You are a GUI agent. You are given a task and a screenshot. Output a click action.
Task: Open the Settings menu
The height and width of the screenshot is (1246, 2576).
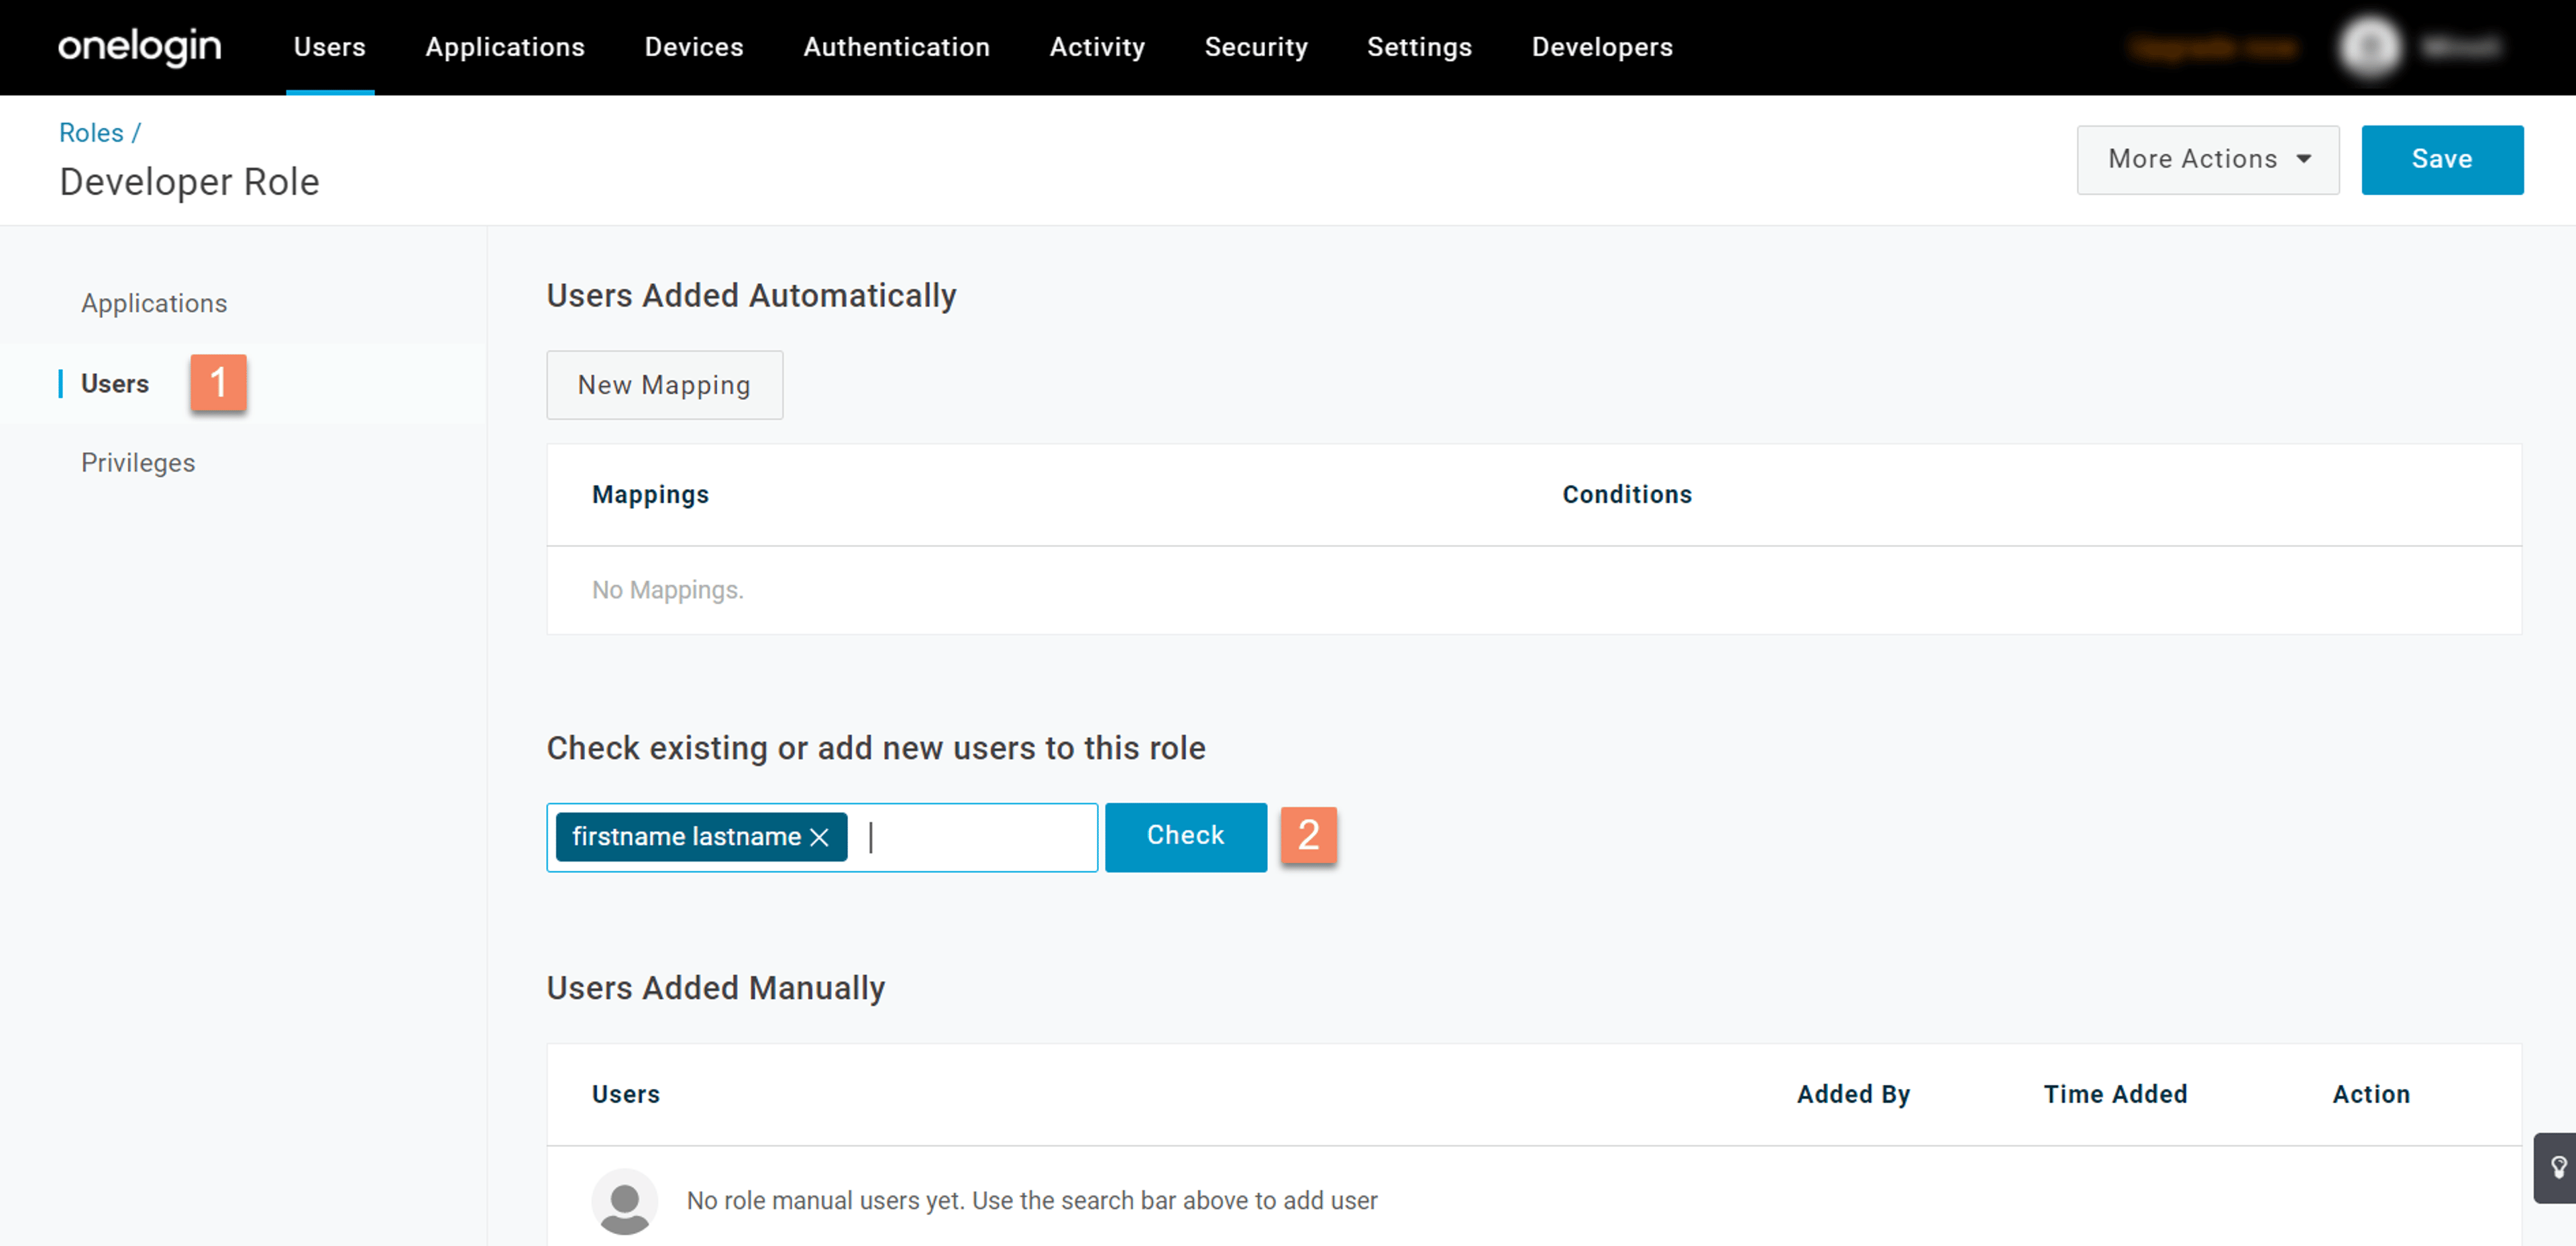coord(1419,47)
